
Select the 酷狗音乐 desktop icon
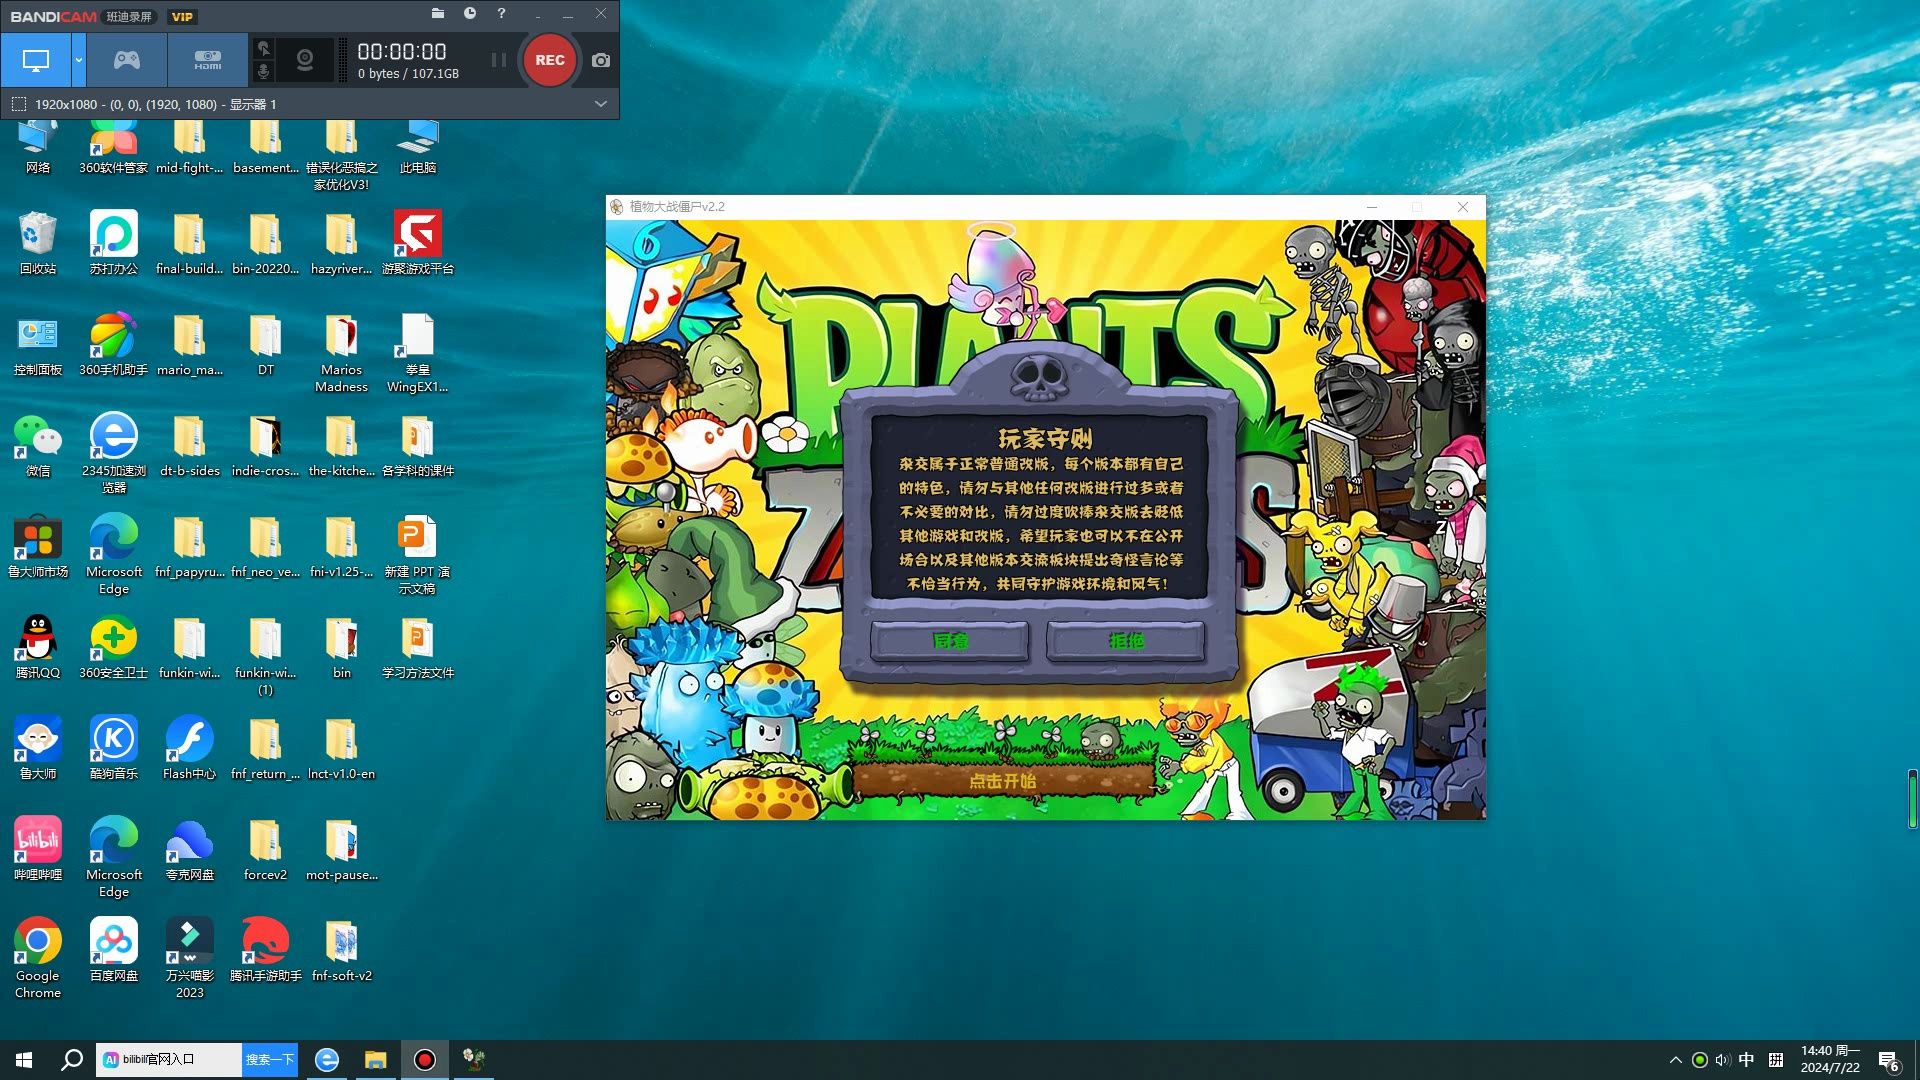pyautogui.click(x=114, y=749)
